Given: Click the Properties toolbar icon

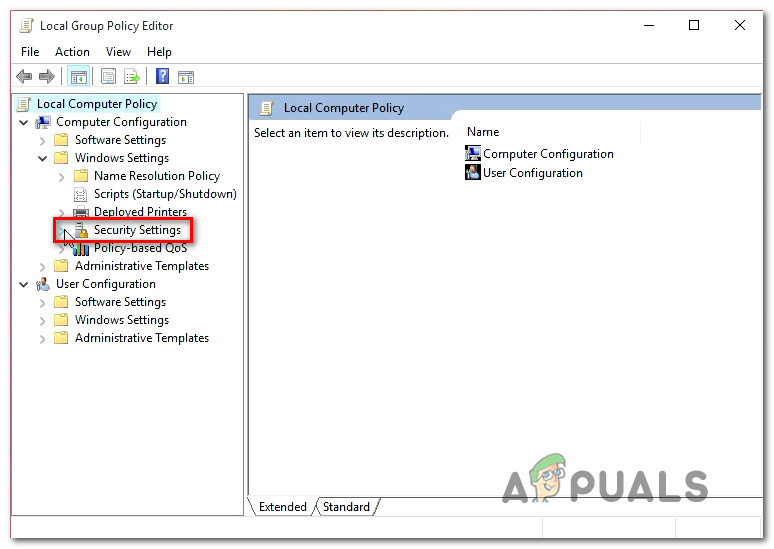Looking at the screenshot, I should (x=108, y=77).
